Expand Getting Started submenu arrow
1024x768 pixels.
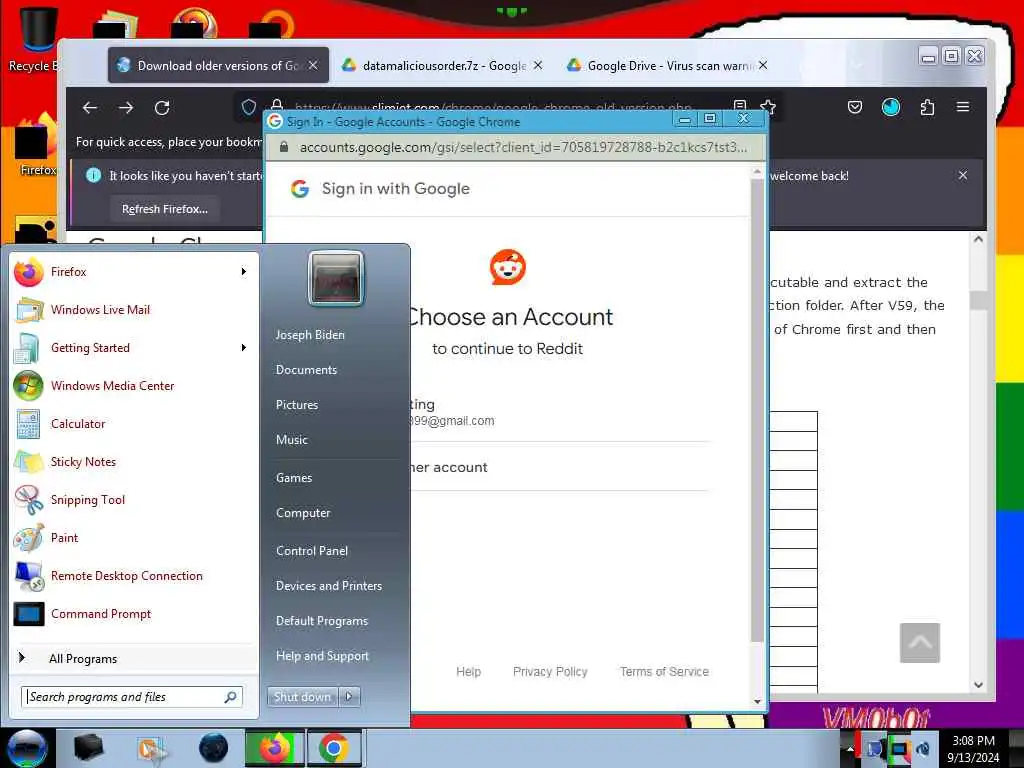(244, 347)
